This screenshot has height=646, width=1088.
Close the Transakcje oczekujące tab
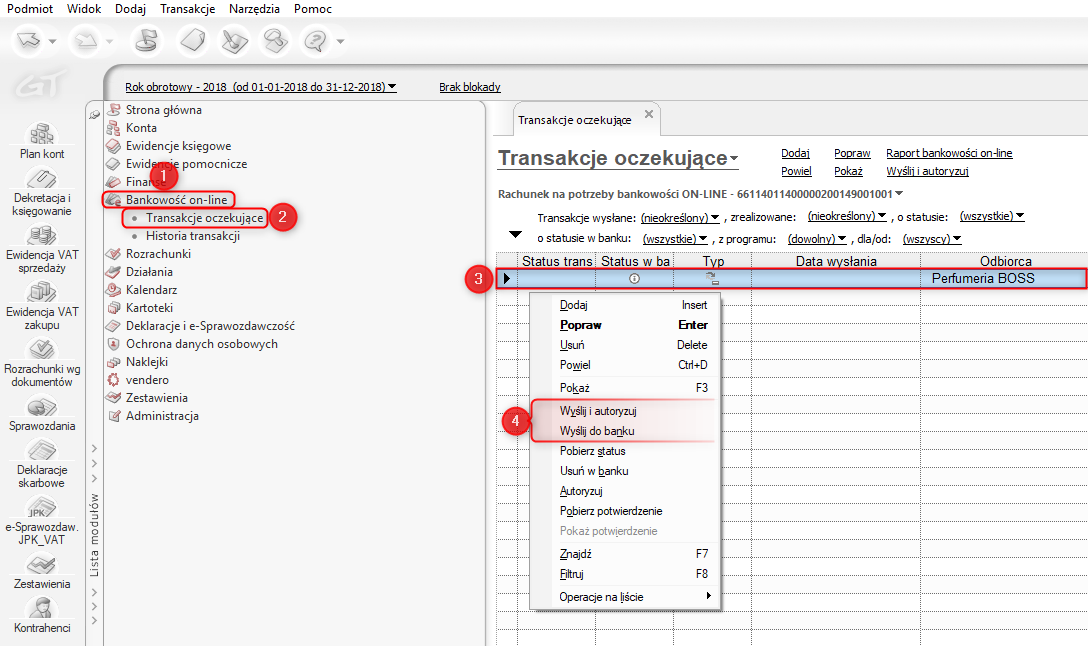[649, 114]
